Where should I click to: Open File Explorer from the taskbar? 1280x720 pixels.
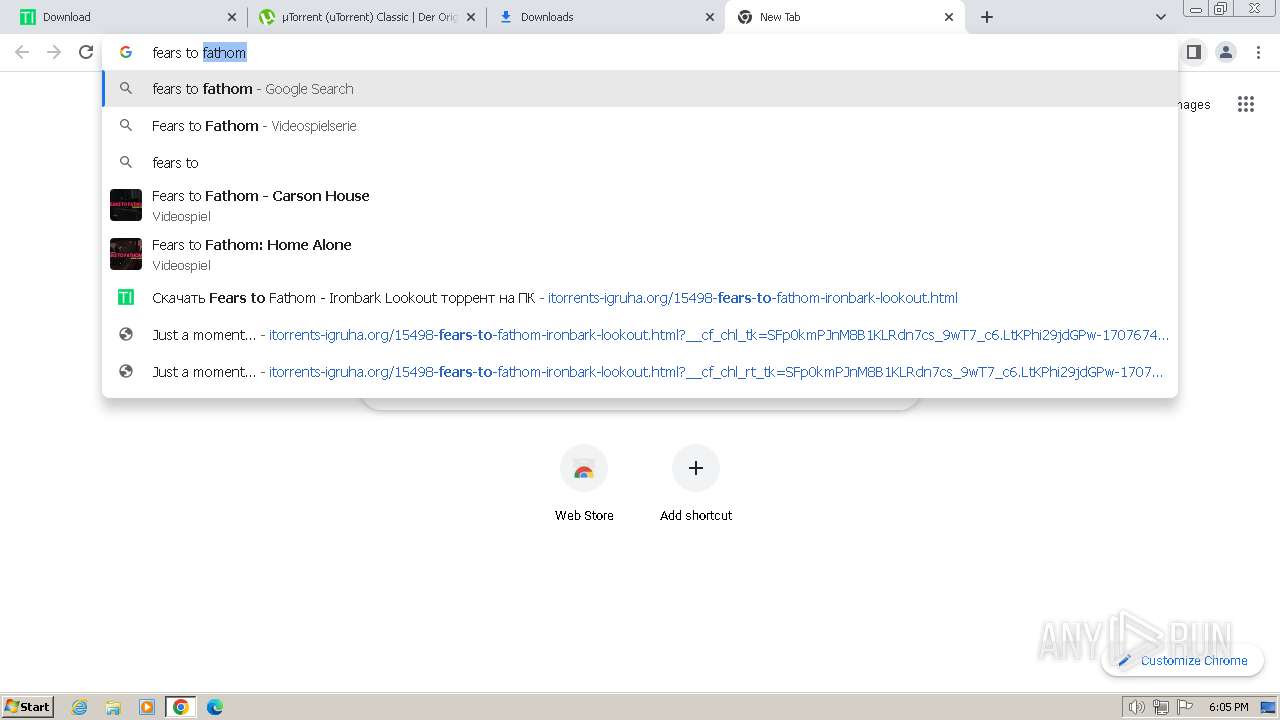113,707
